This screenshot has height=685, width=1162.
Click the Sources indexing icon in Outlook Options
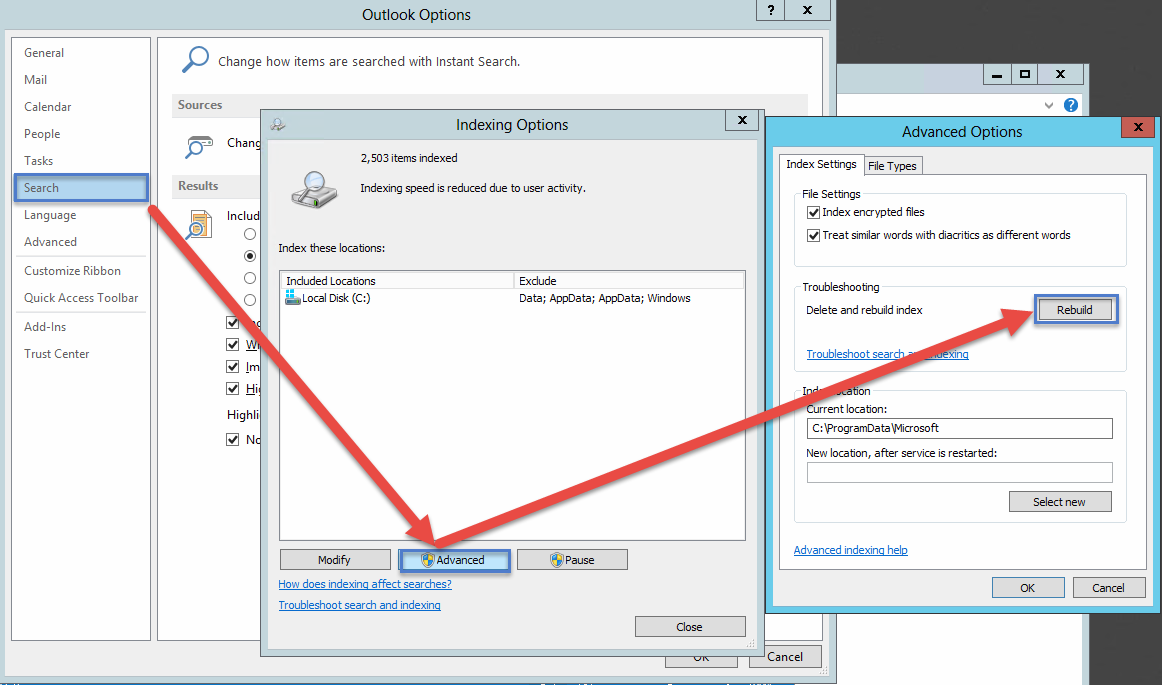click(200, 146)
